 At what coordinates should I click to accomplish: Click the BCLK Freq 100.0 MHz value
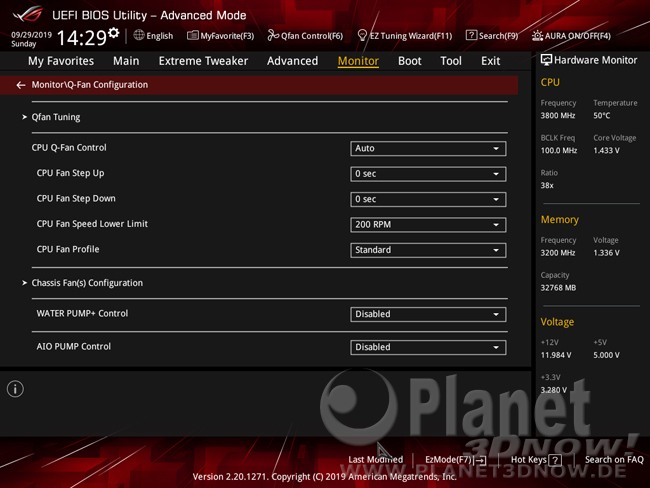pyautogui.click(x=558, y=151)
